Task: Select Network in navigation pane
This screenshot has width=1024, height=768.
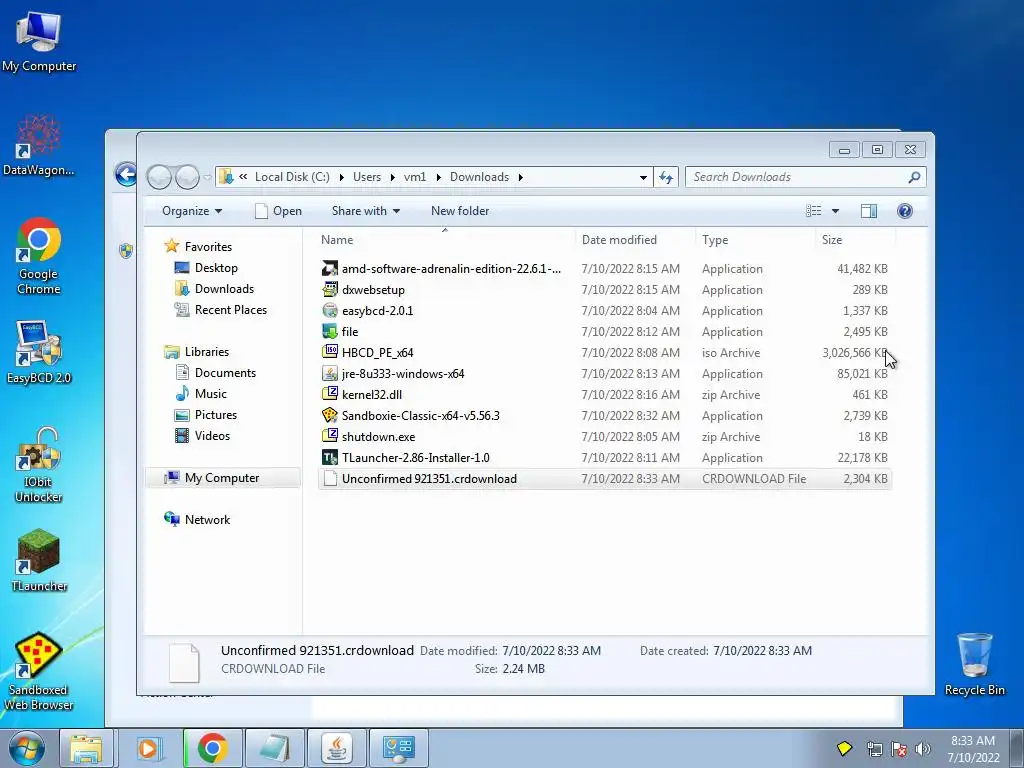Action: click(197, 520)
